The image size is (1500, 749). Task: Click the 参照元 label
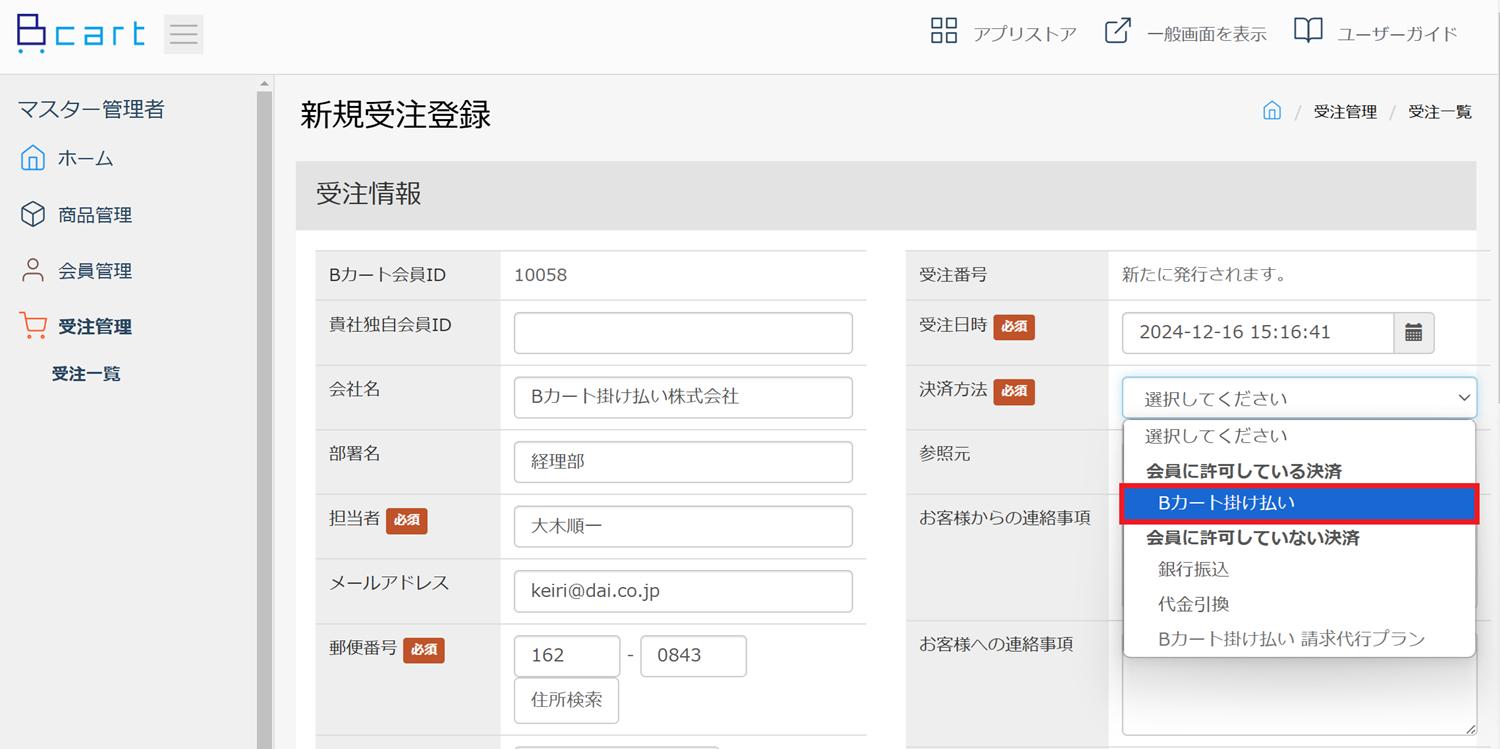click(945, 454)
